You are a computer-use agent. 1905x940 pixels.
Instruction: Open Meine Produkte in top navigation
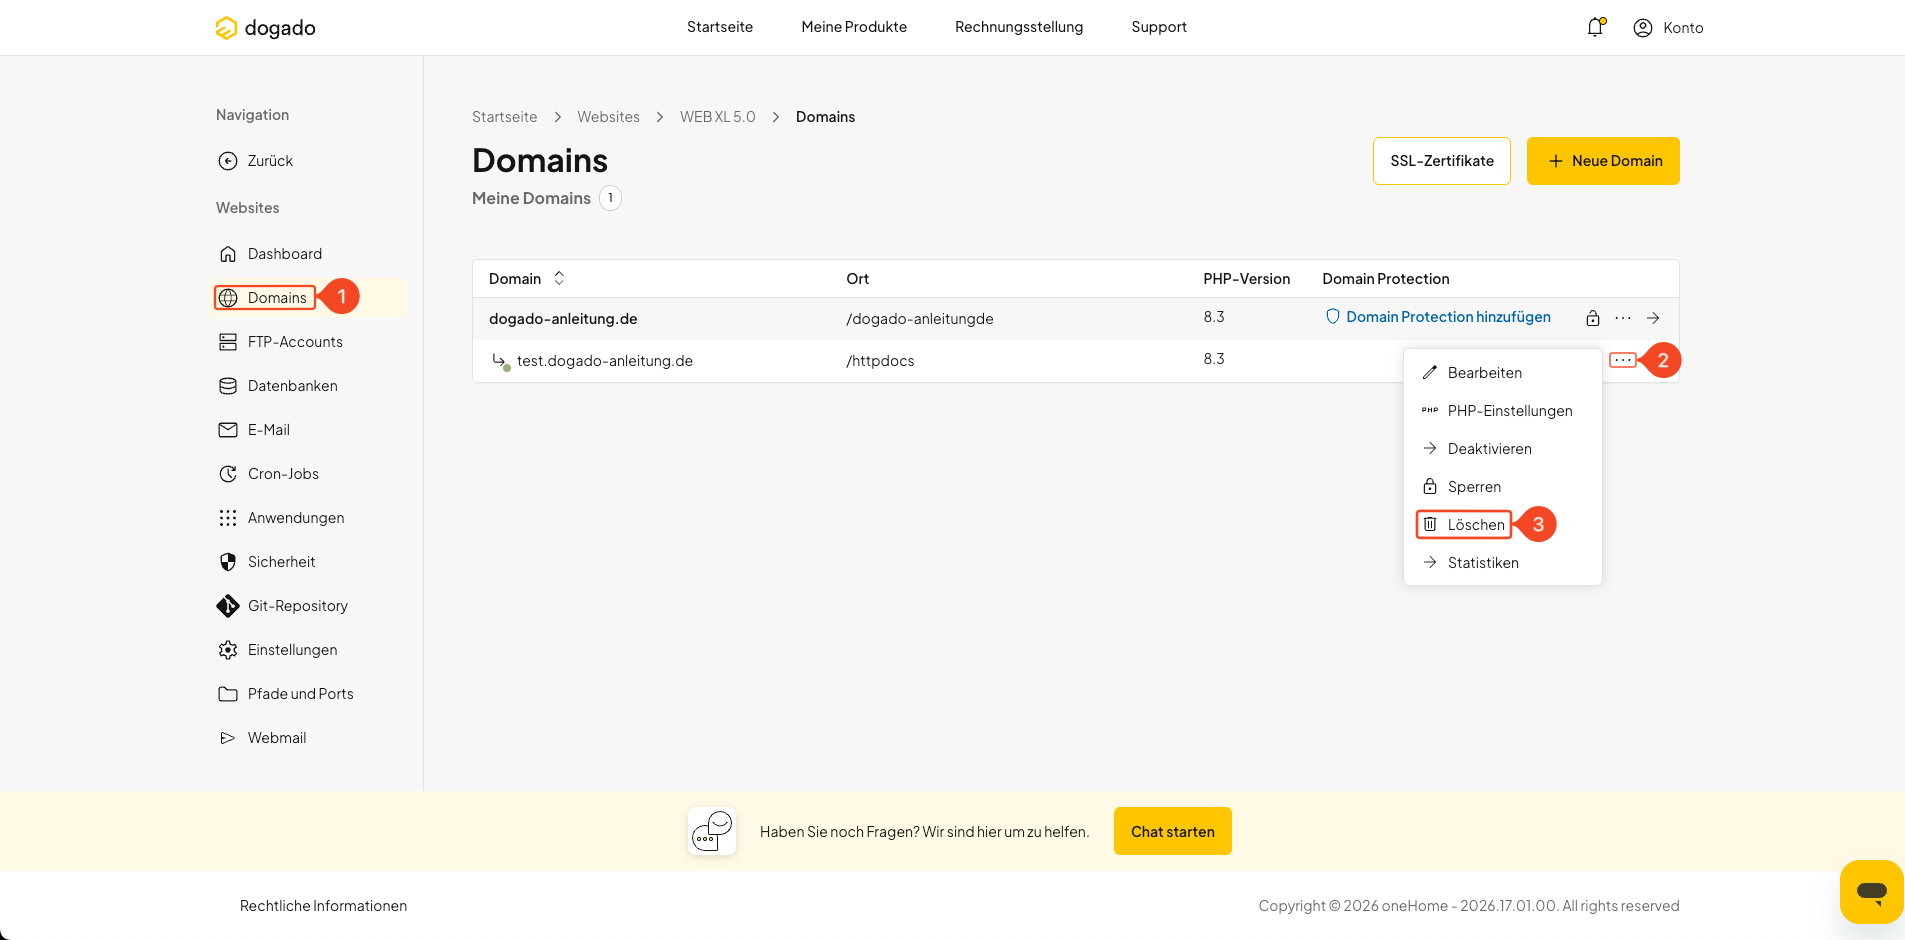(x=854, y=27)
